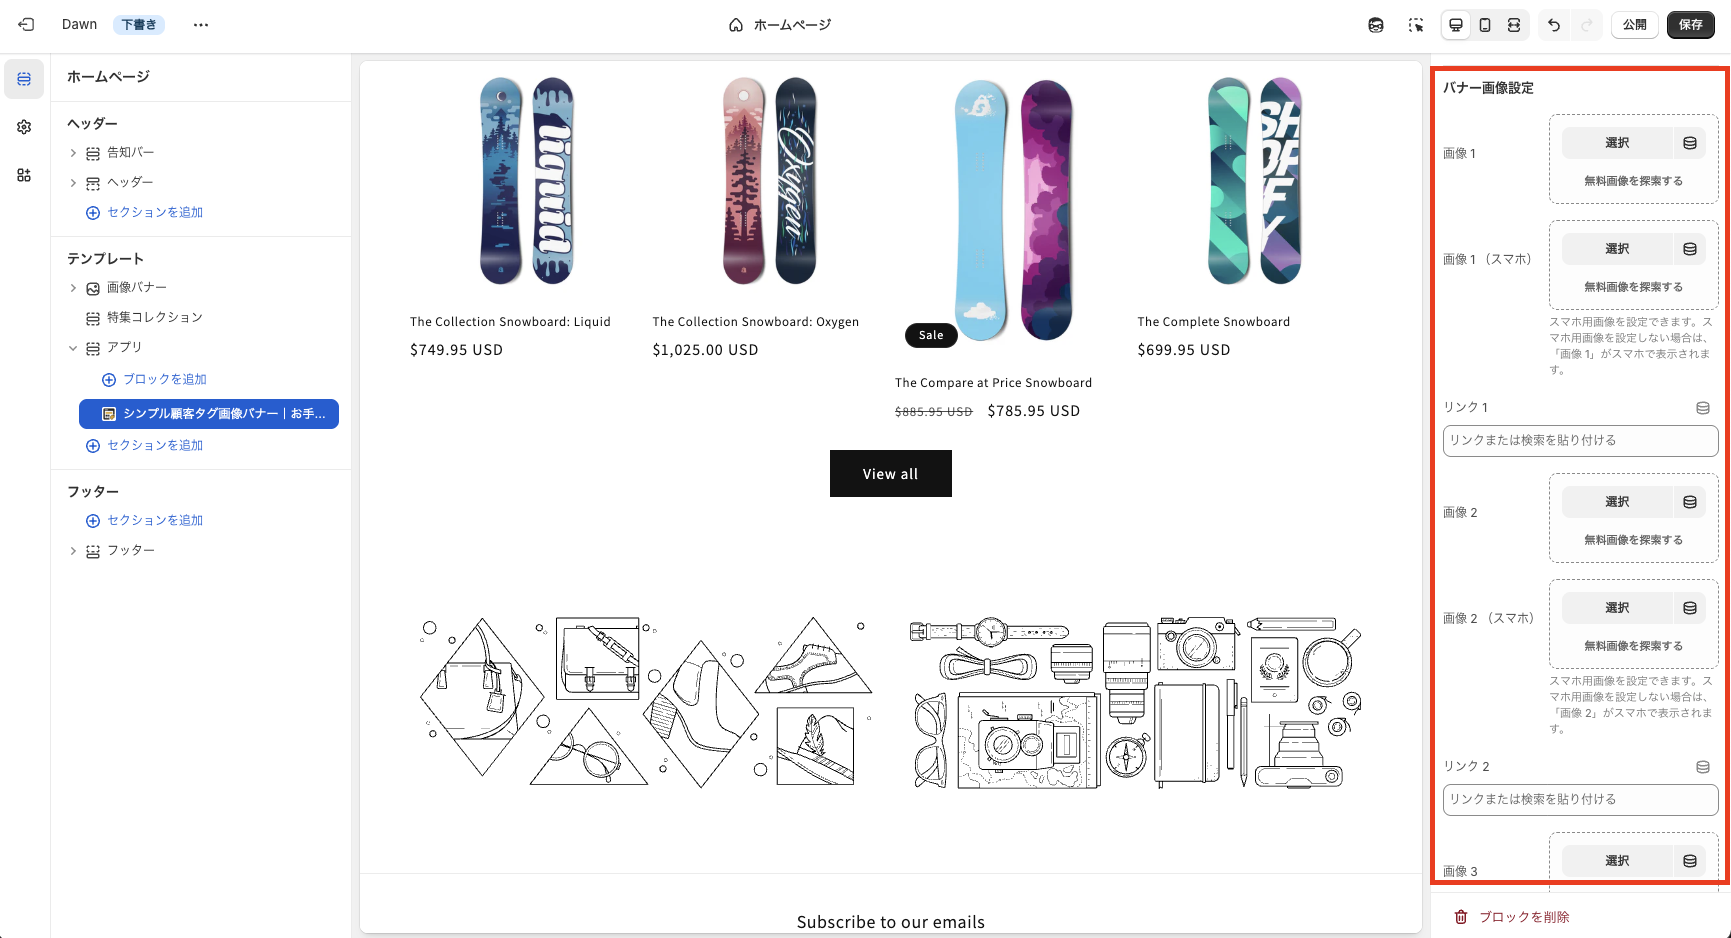Viewport: 1731px width, 938px height.
Task: Click the View all button in preview
Action: [x=890, y=474]
